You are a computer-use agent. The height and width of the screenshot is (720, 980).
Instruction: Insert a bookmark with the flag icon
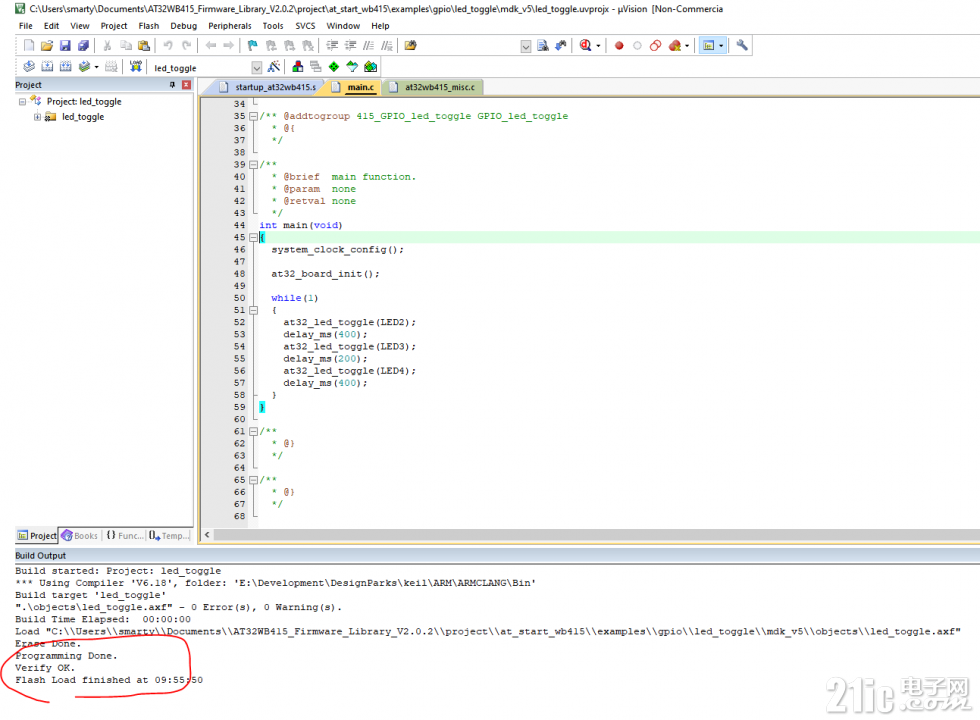coord(252,46)
